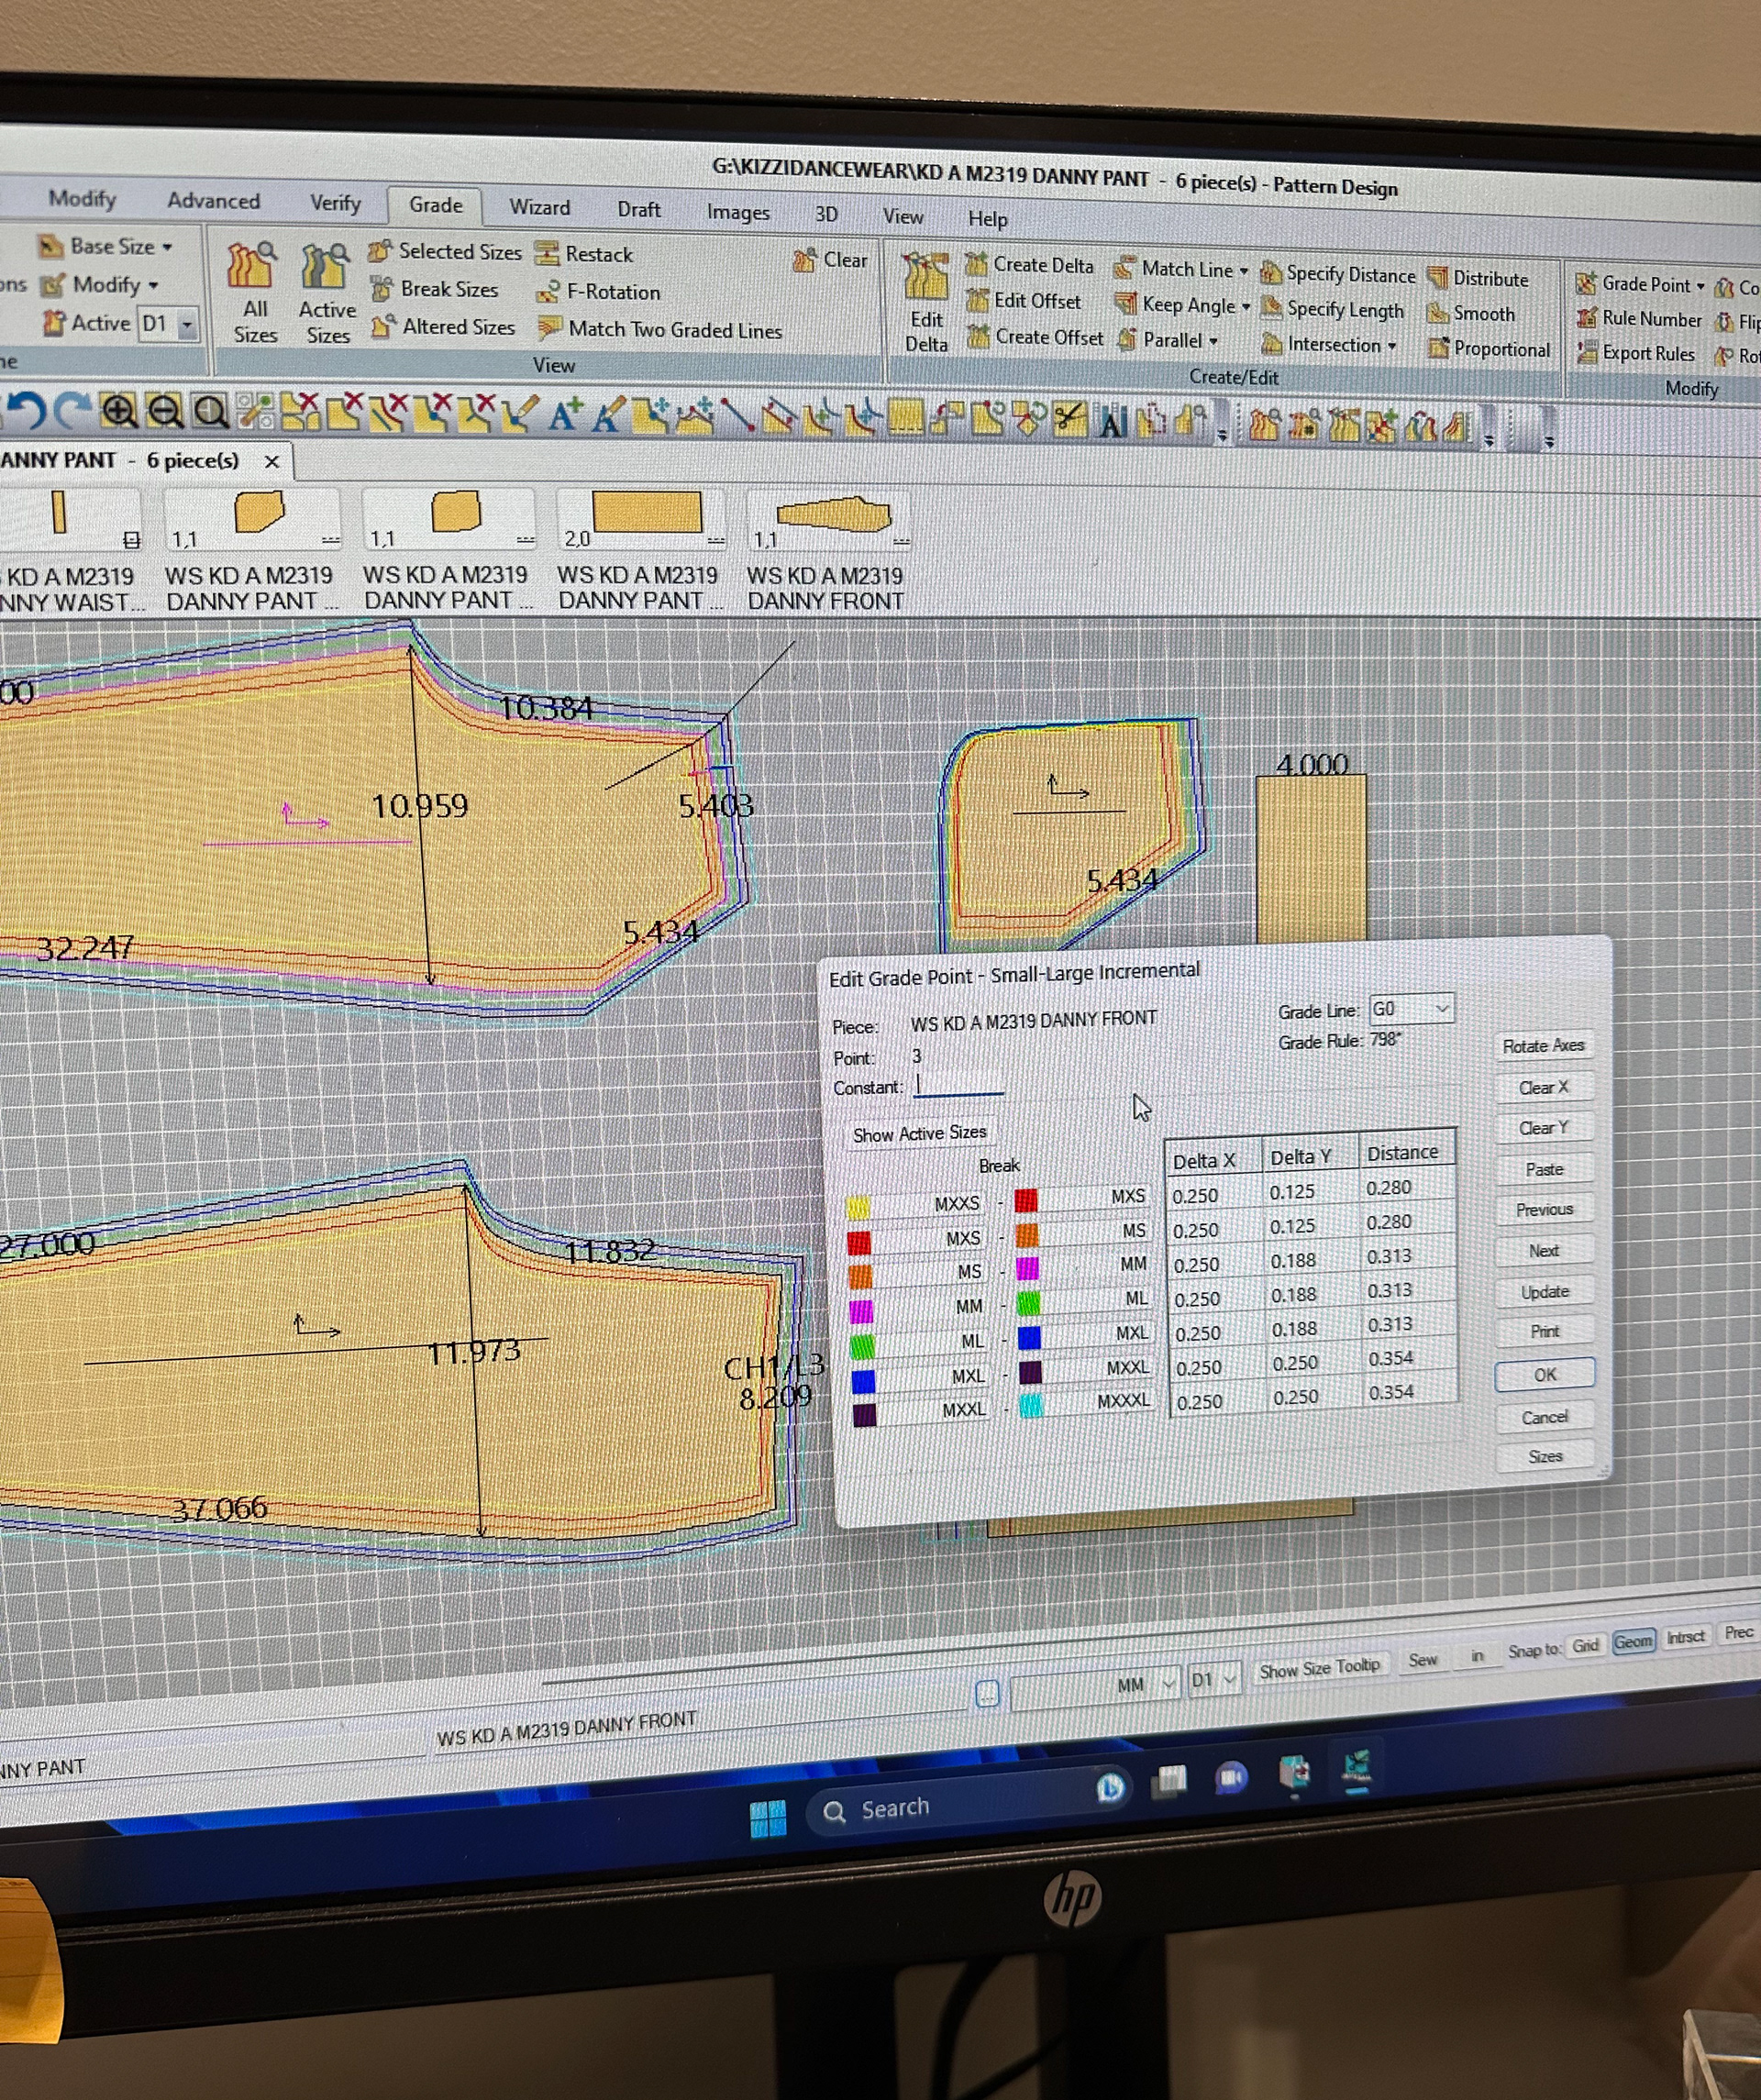Click the Altered Sizes icon
1761x2100 pixels.
coord(382,327)
